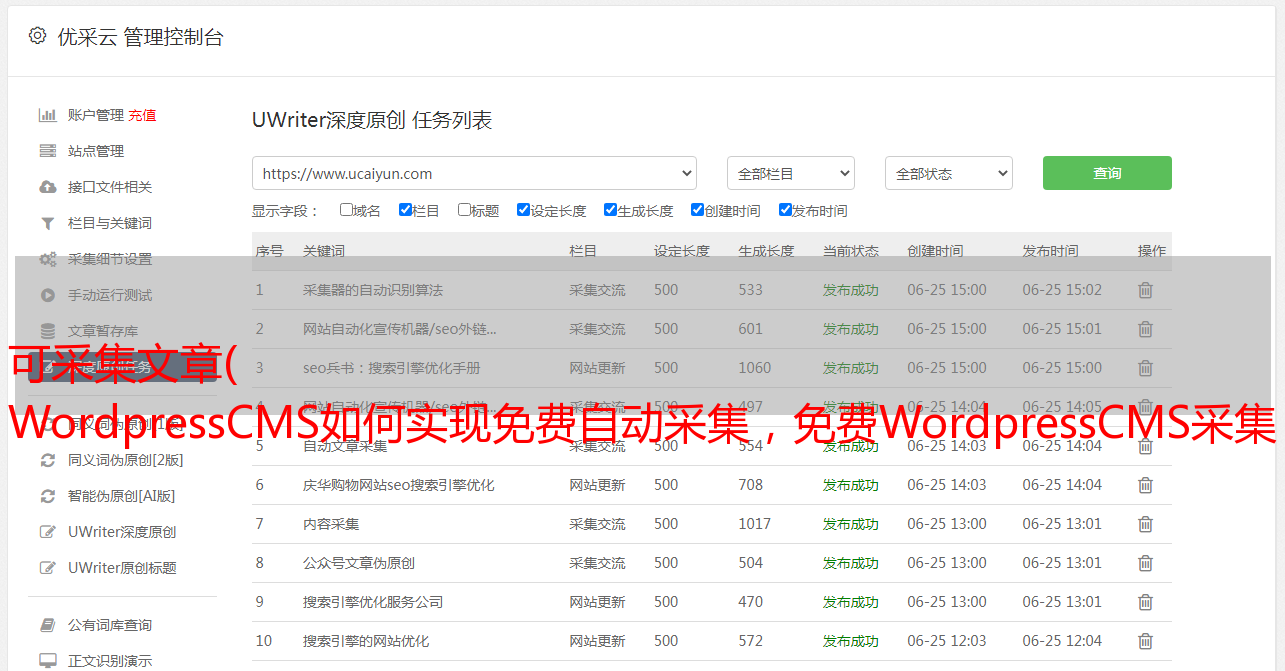Click publish time 06-25 12:04
This screenshot has width=1285, height=671.
[x=1062, y=641]
